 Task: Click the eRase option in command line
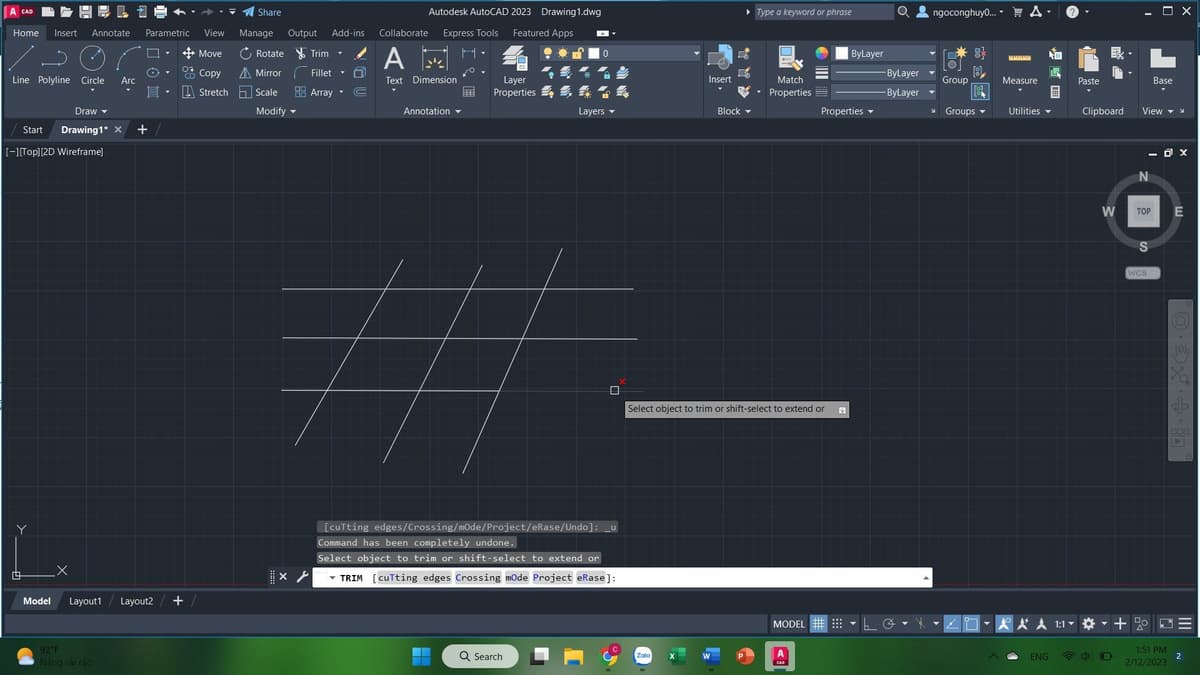590,578
